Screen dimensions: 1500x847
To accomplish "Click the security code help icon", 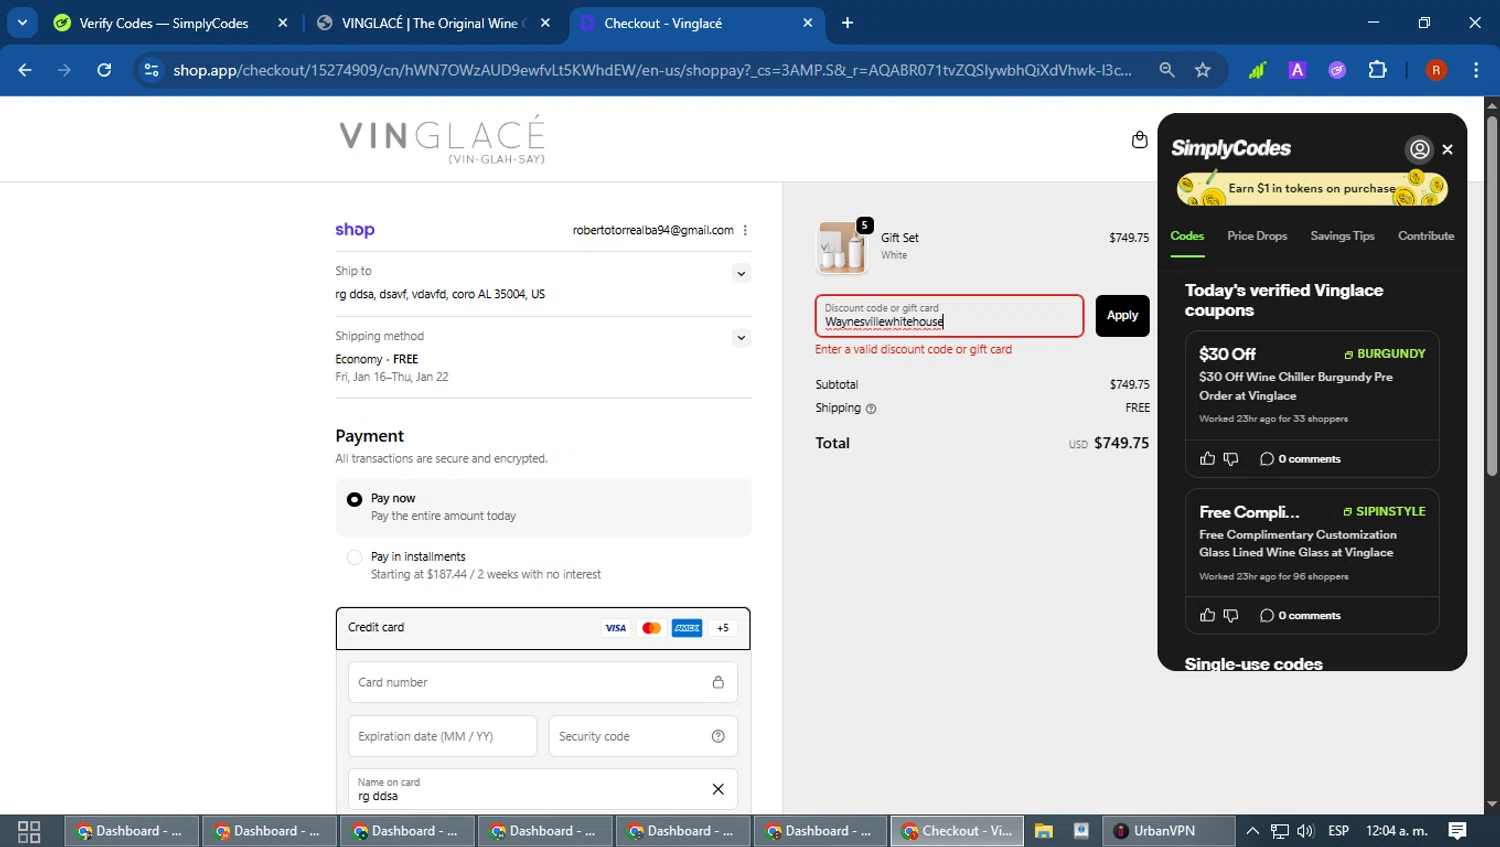I will click(x=718, y=736).
